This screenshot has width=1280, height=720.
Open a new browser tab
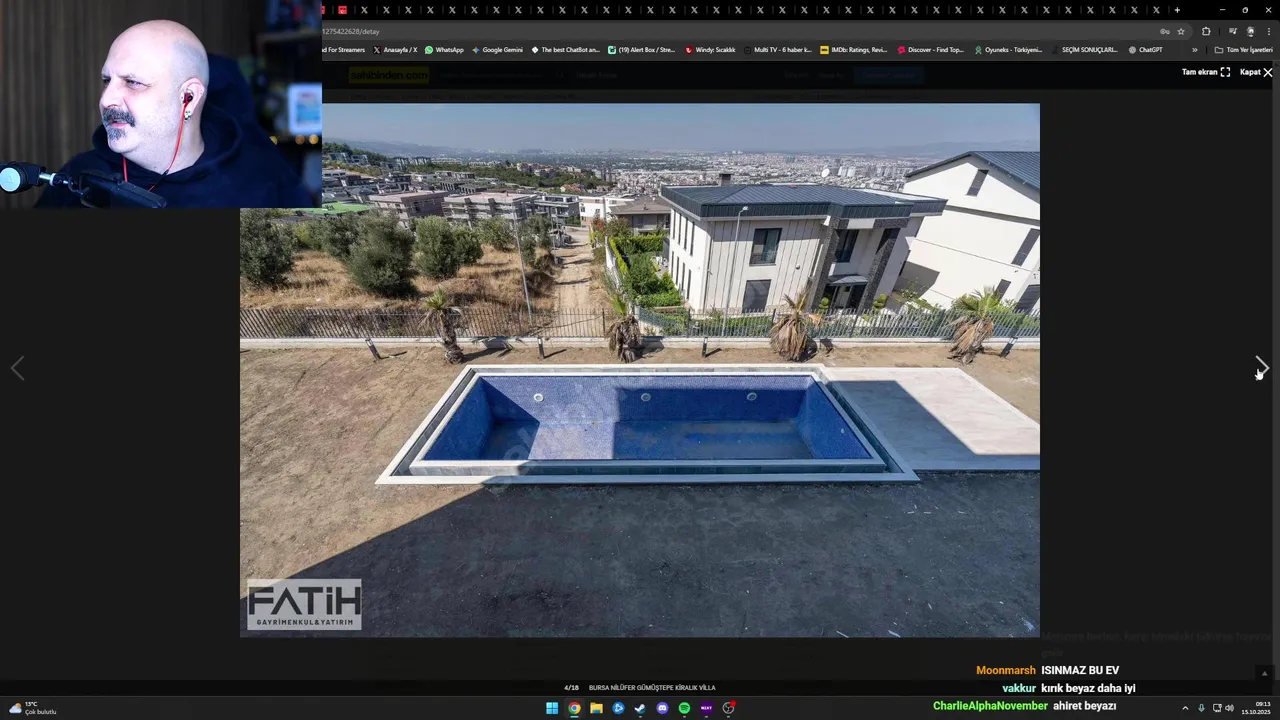1177,10
